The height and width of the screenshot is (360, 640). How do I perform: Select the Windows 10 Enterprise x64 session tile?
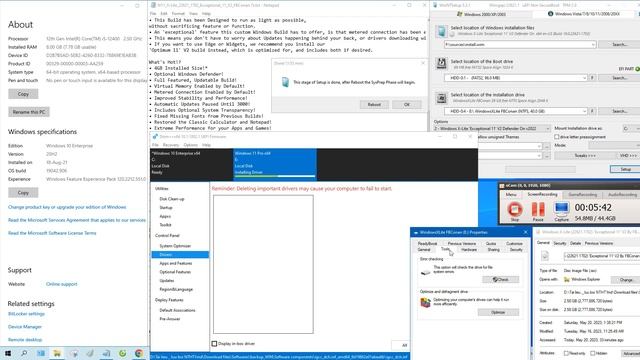click(x=191, y=163)
